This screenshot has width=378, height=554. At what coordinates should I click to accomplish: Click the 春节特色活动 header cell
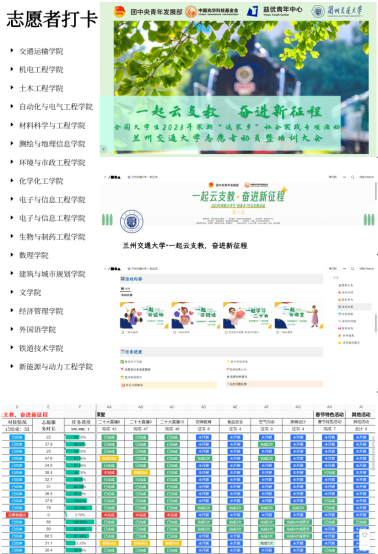click(x=329, y=414)
